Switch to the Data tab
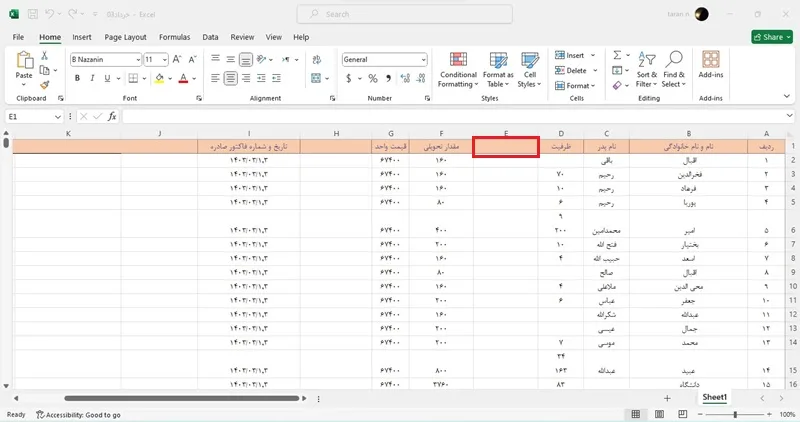Screen dimensions: 800x422 click(x=210, y=37)
